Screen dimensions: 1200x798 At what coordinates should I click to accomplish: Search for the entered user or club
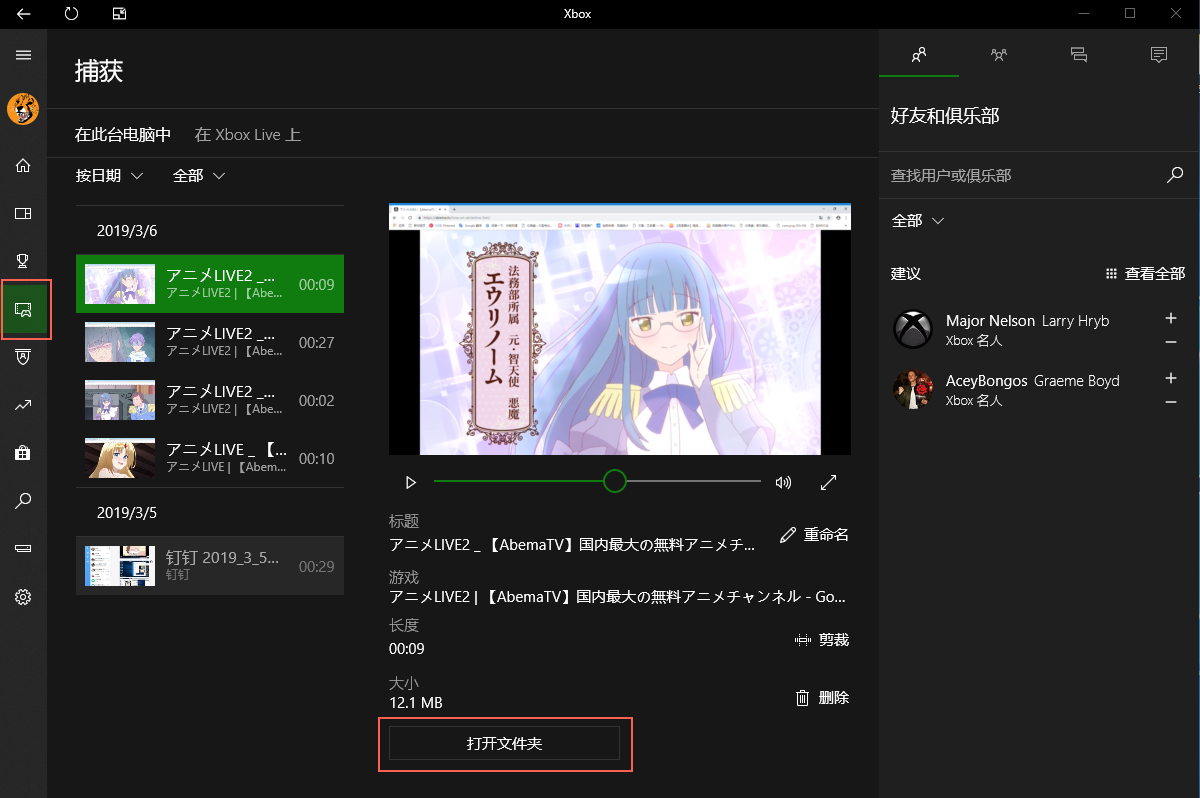1175,175
